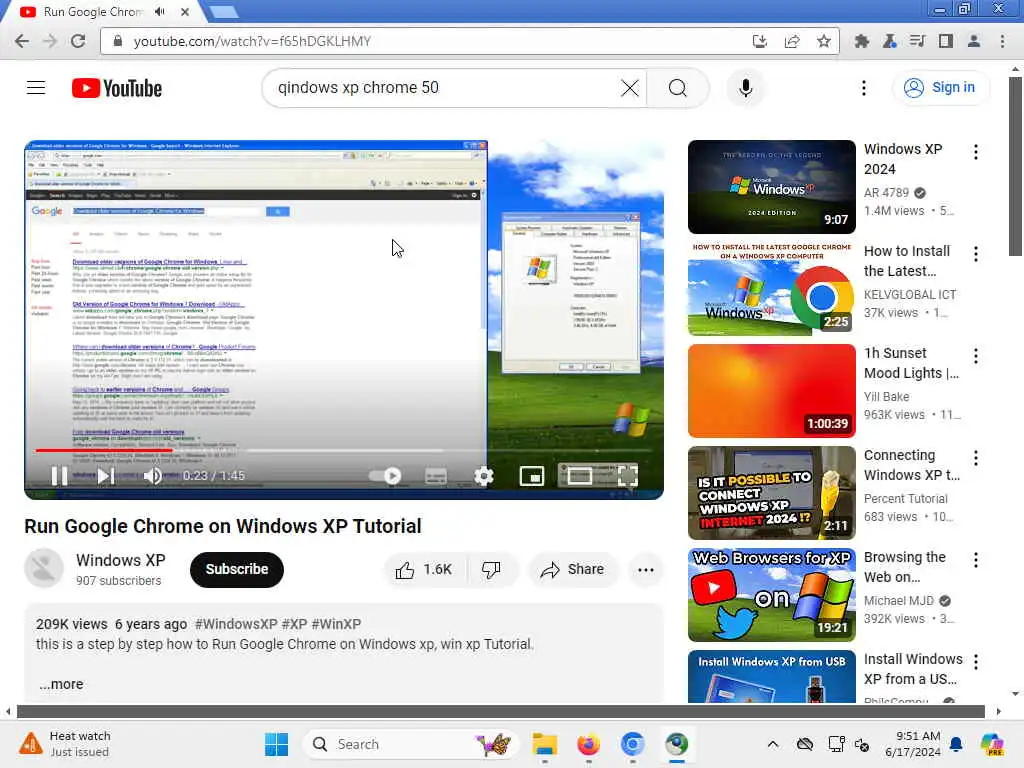Go back in Chrome

[x=22, y=41]
